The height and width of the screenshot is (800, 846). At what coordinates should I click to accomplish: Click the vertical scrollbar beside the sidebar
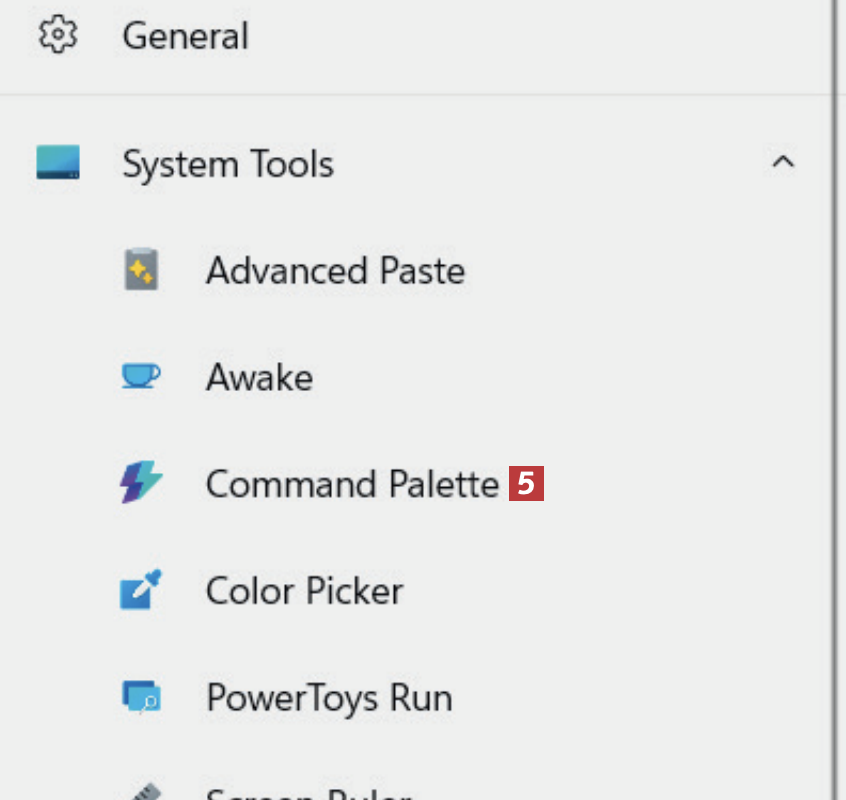coord(833,400)
